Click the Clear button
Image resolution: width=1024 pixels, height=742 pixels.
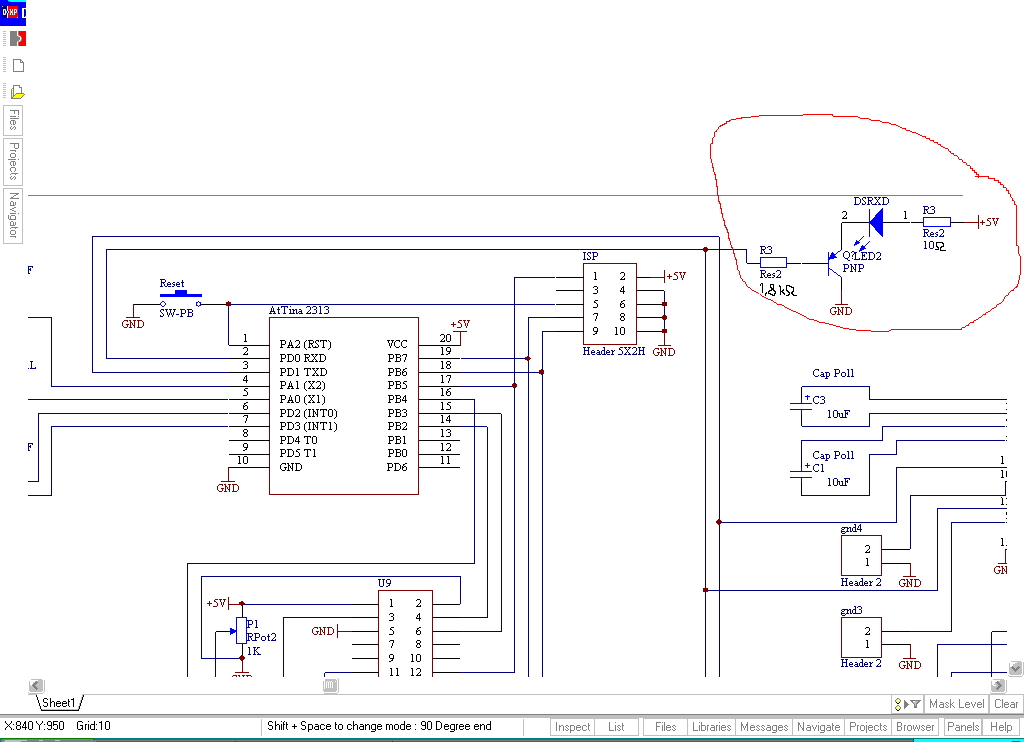(1006, 704)
